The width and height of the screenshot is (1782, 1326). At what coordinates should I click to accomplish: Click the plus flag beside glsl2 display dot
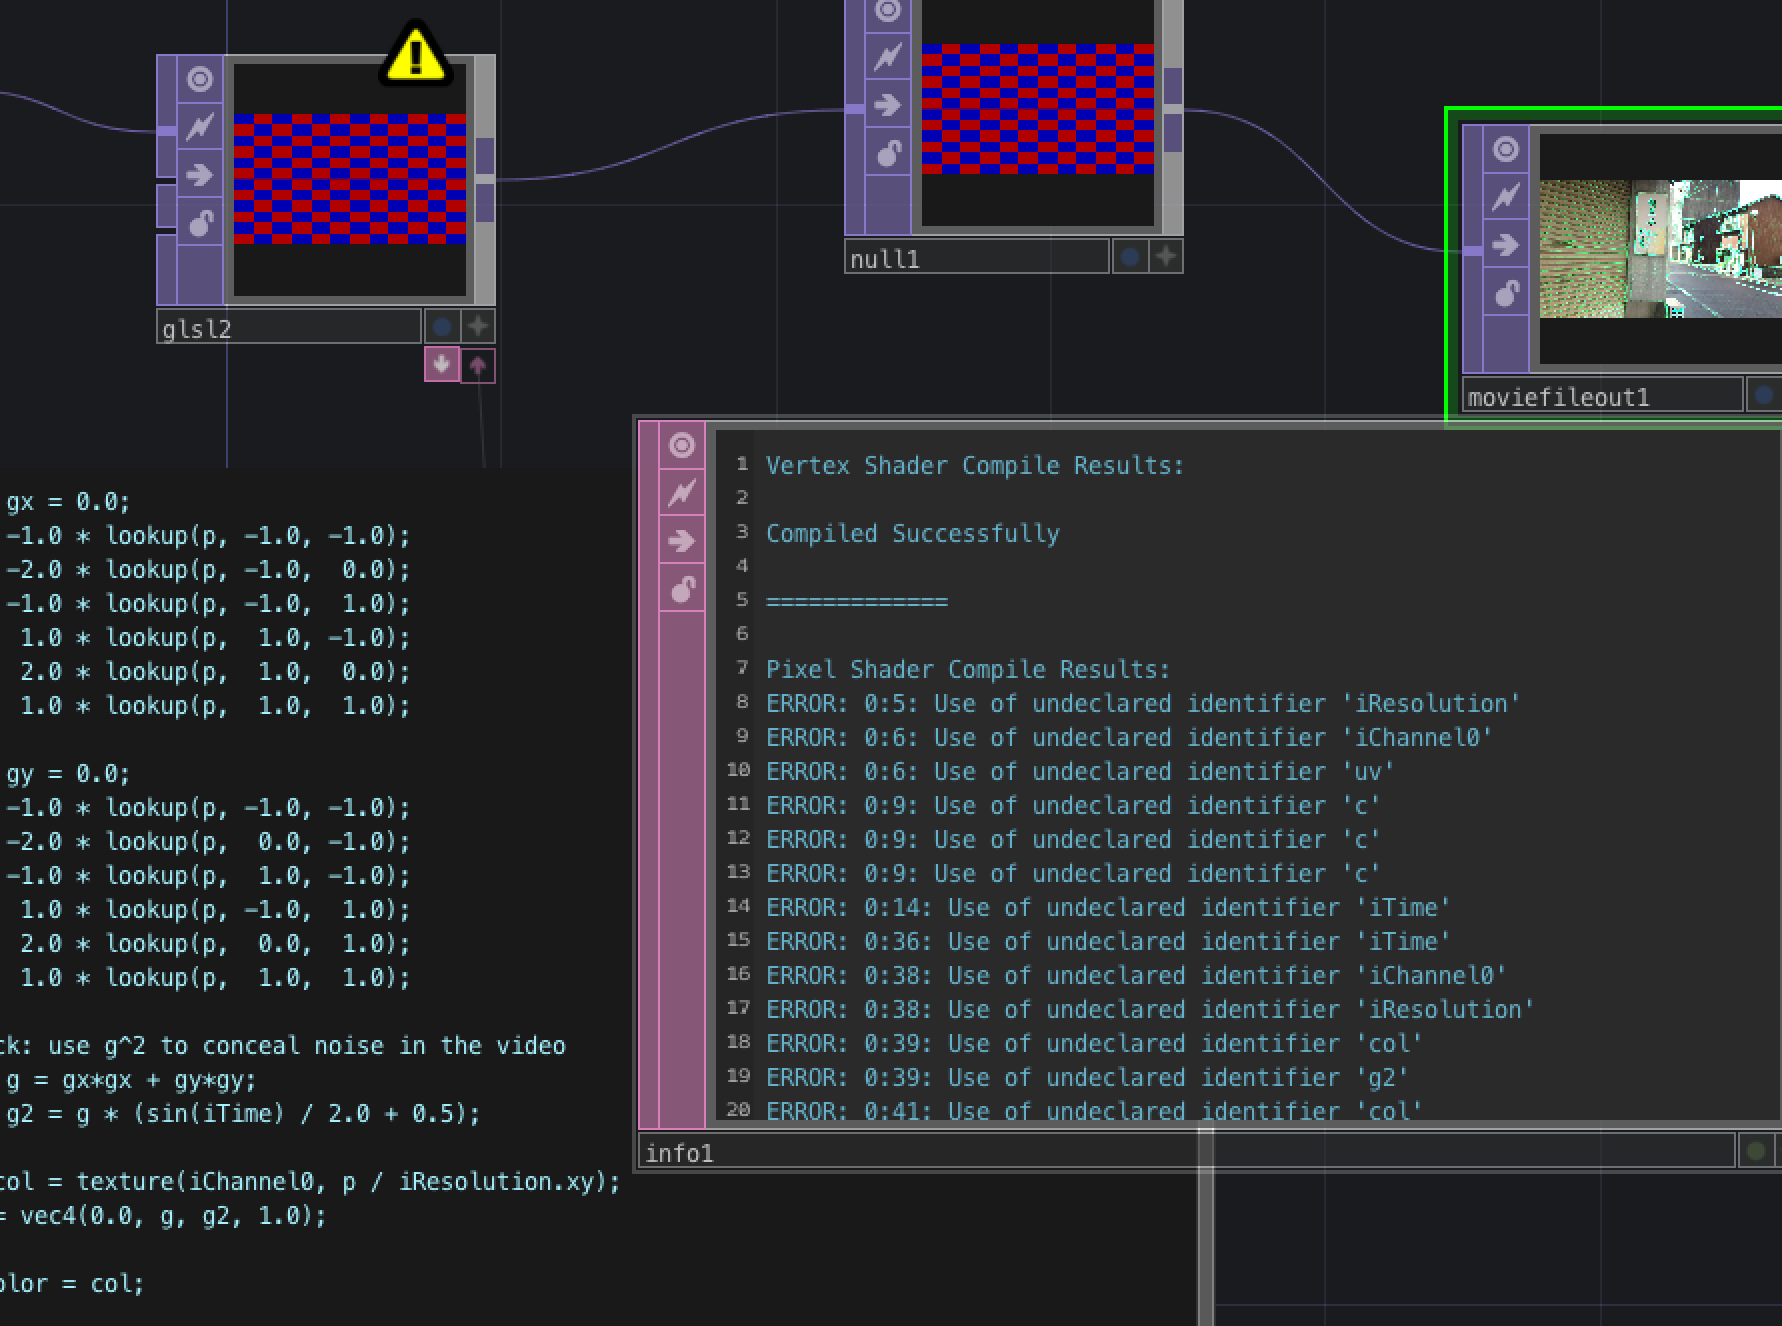click(x=477, y=326)
